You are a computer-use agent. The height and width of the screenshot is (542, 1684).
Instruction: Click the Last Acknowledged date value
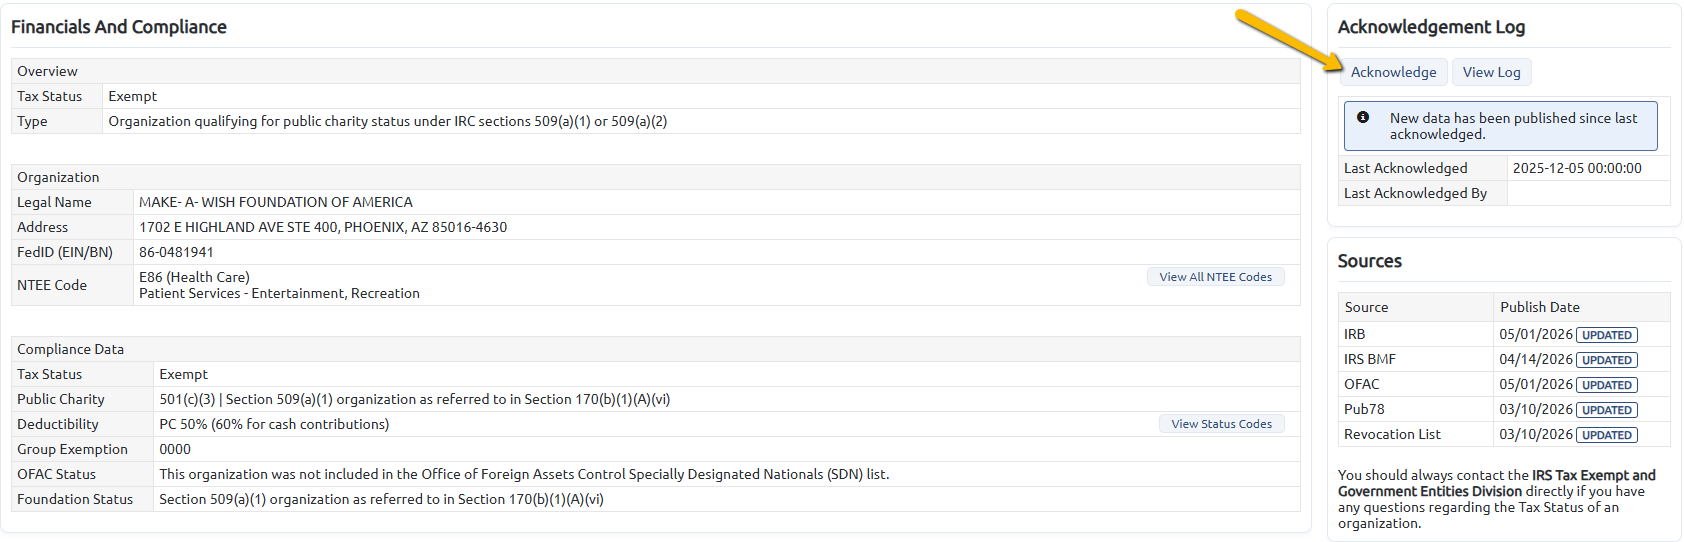pyautogui.click(x=1577, y=168)
